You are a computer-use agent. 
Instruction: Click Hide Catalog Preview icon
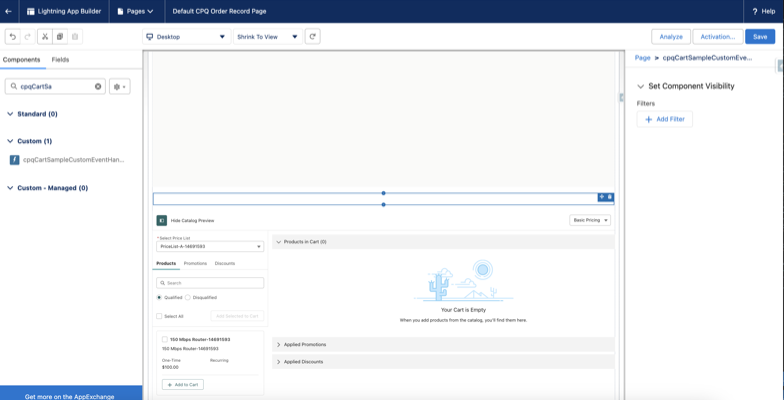[161, 220]
